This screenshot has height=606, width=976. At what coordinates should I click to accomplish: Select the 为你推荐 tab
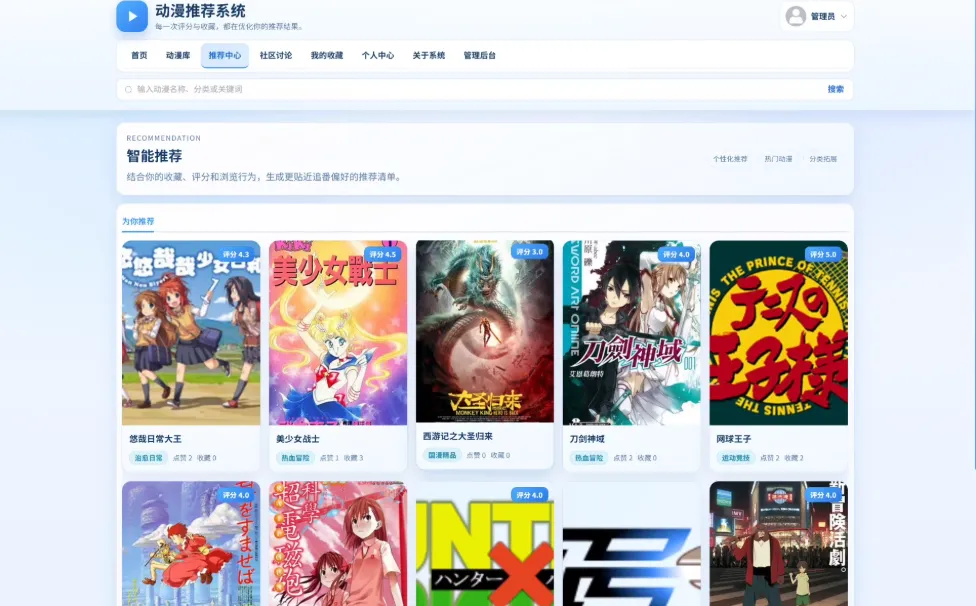138,221
